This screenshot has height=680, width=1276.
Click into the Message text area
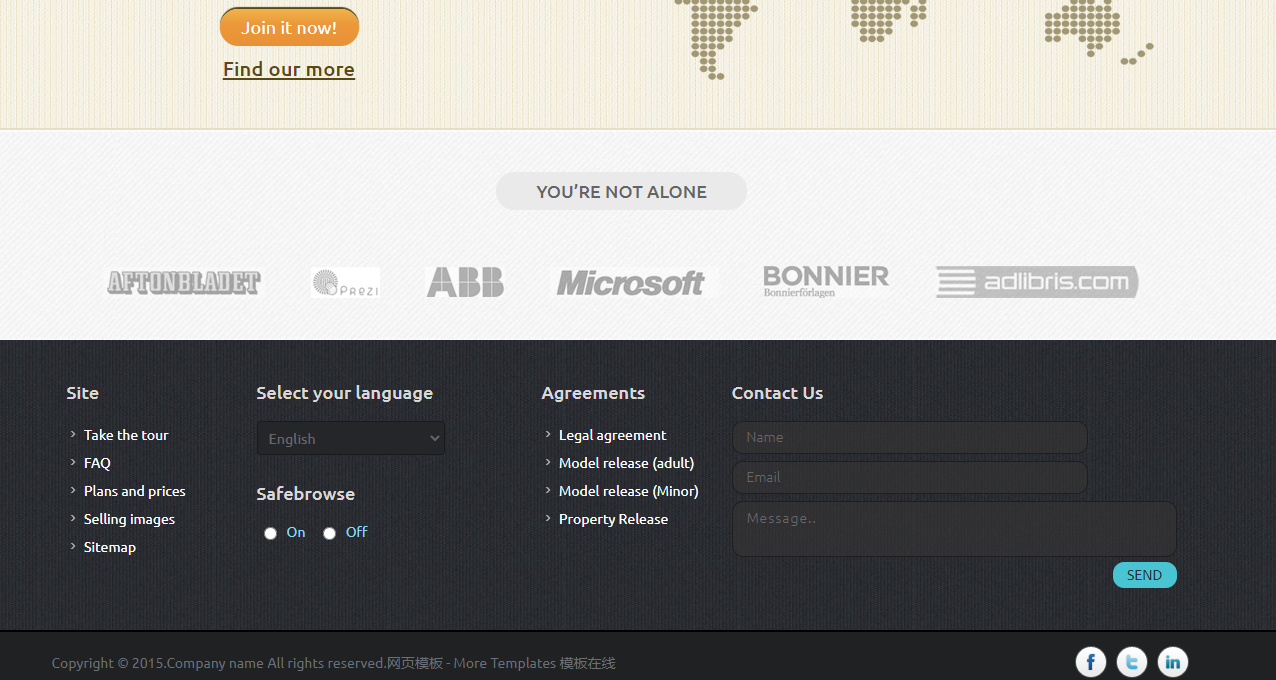pos(954,528)
